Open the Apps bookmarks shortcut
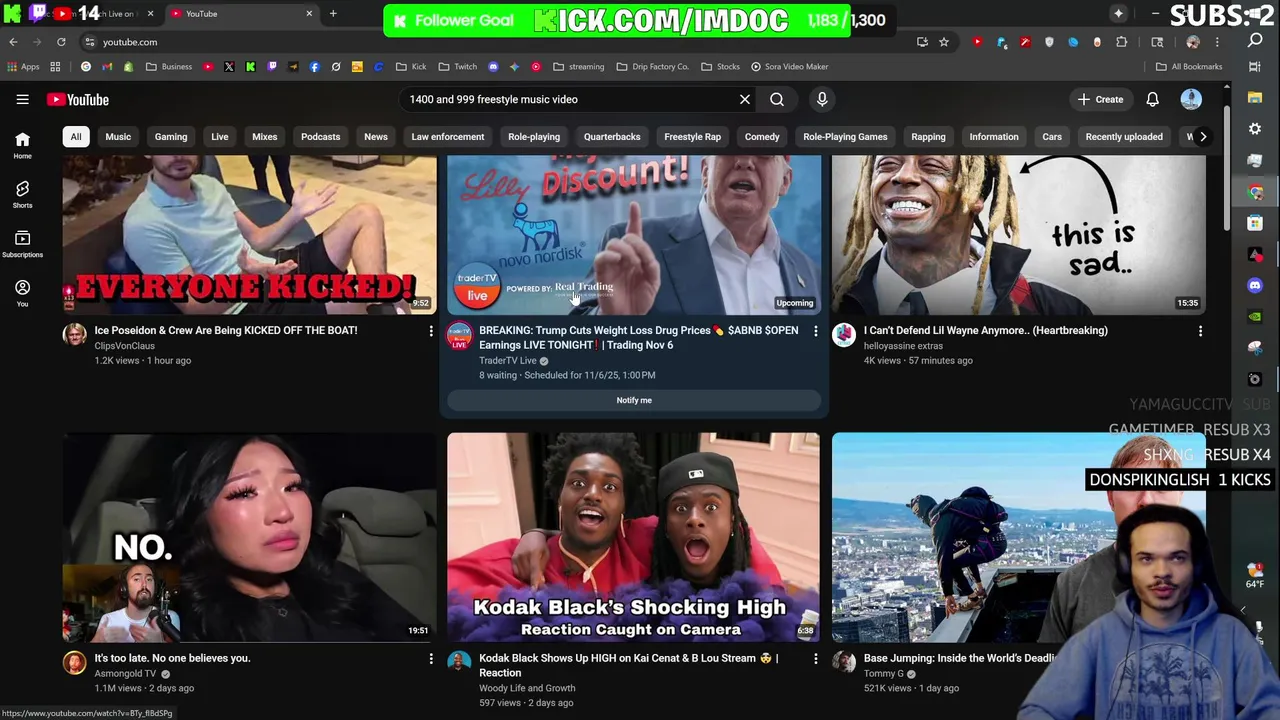1280x720 pixels. [x=23, y=67]
